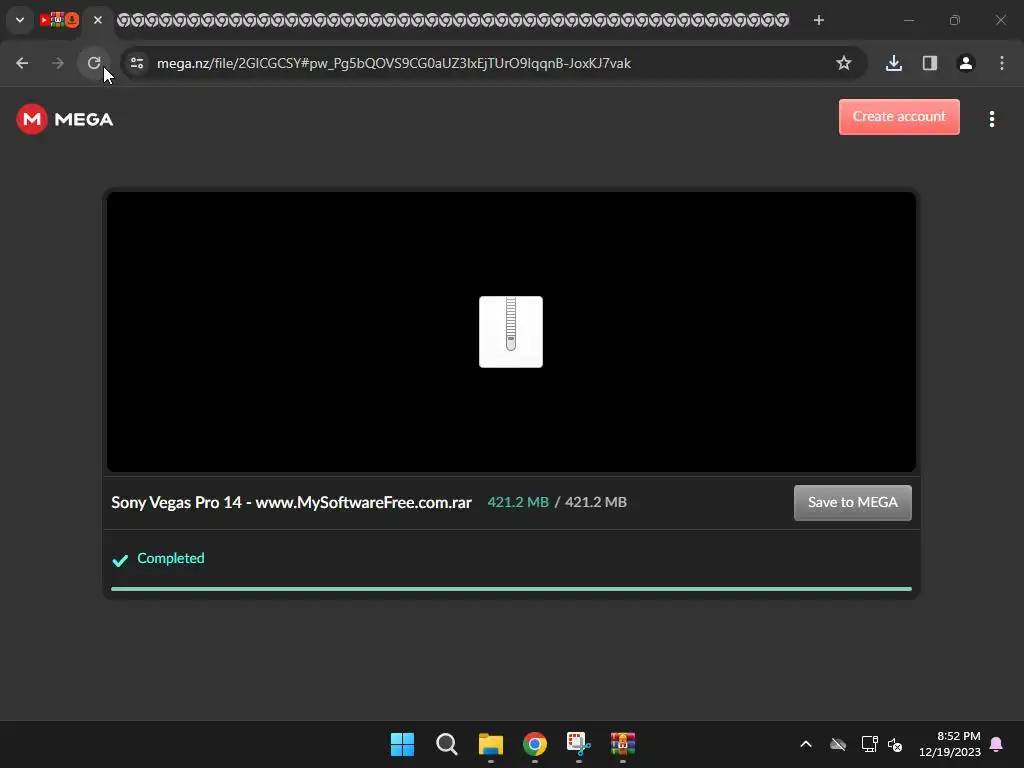Bookmark this page with star icon
Viewport: 1024px width, 768px height.
[x=844, y=63]
